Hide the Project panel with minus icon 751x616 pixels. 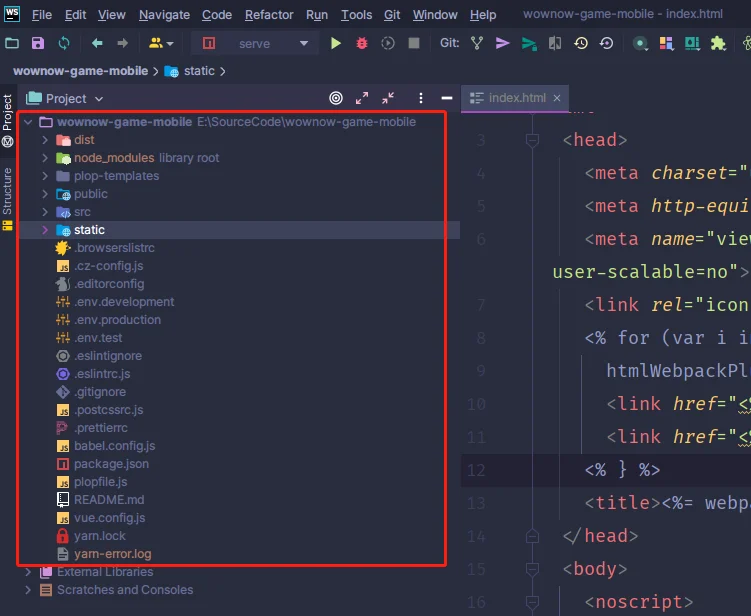pyautogui.click(x=446, y=98)
